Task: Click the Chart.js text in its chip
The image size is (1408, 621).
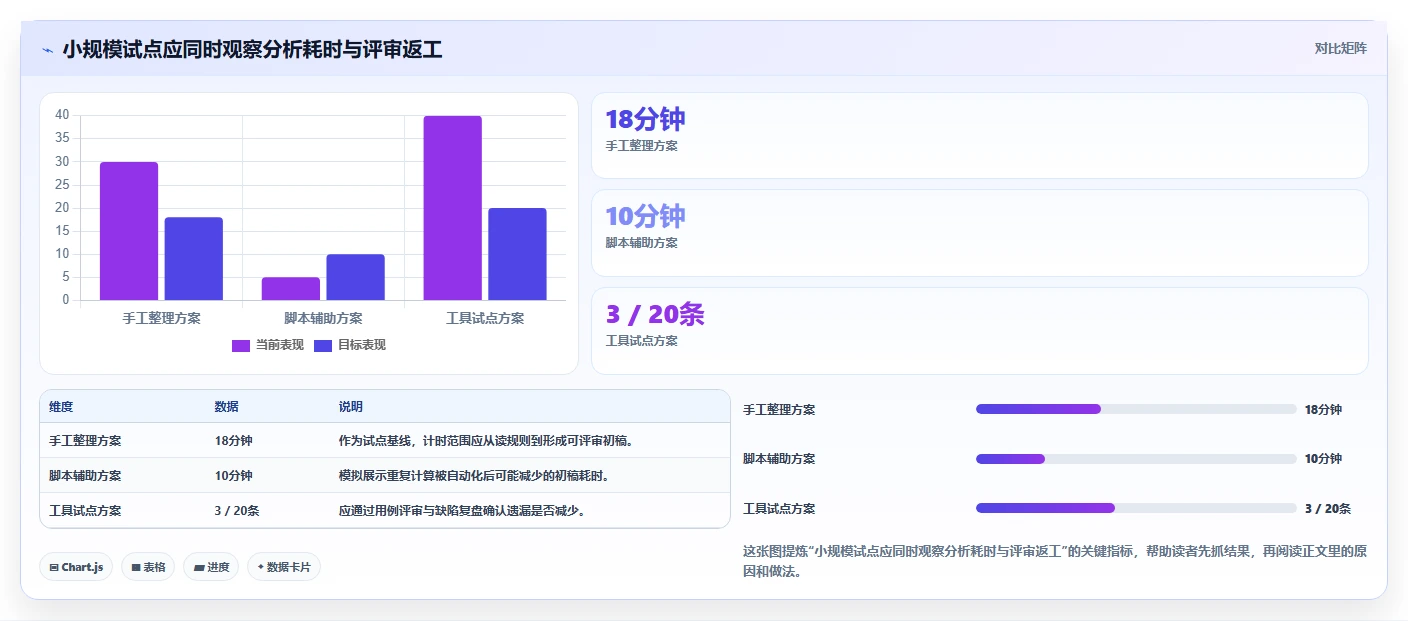Action: (x=82, y=567)
